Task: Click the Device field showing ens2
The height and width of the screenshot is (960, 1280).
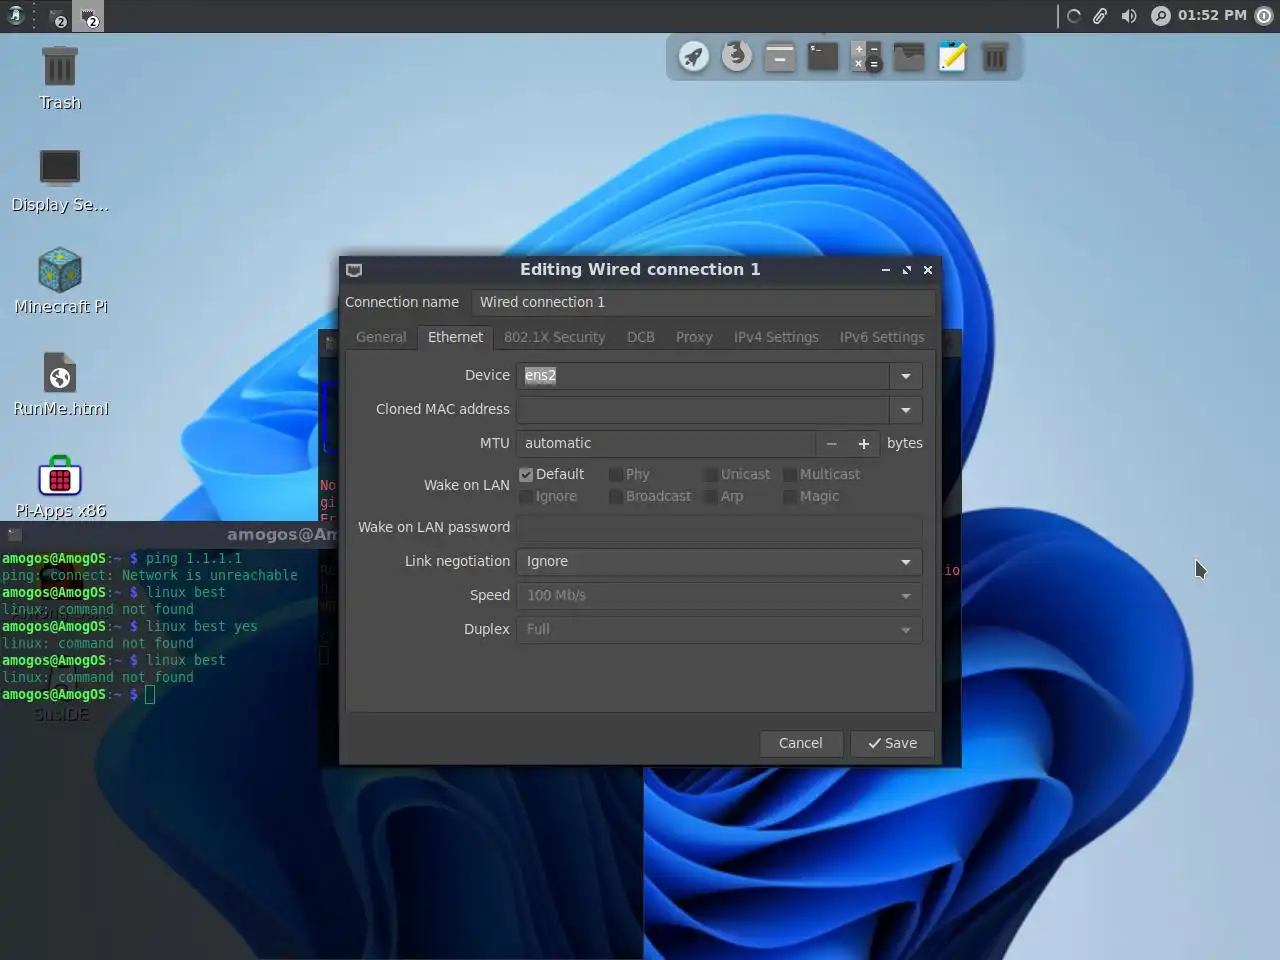Action: tap(703, 376)
